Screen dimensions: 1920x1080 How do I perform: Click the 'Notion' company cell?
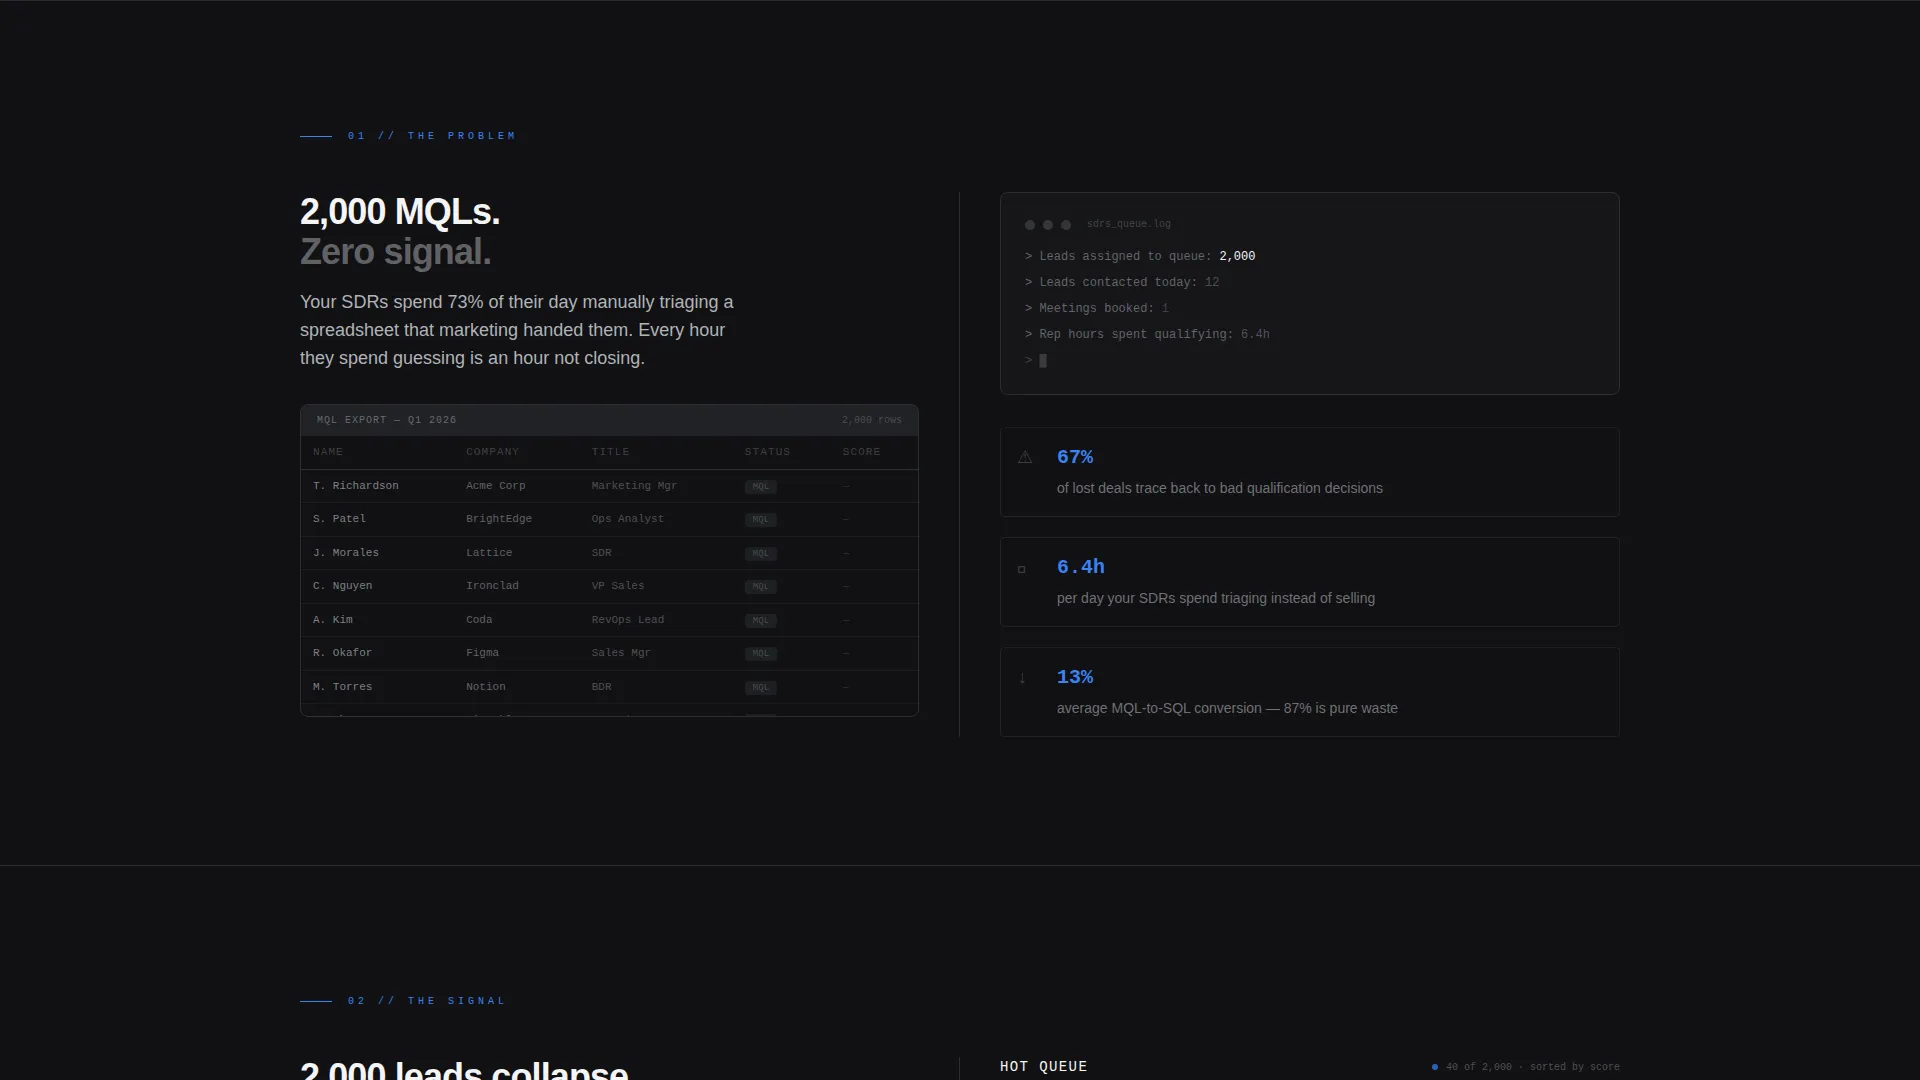pos(486,687)
